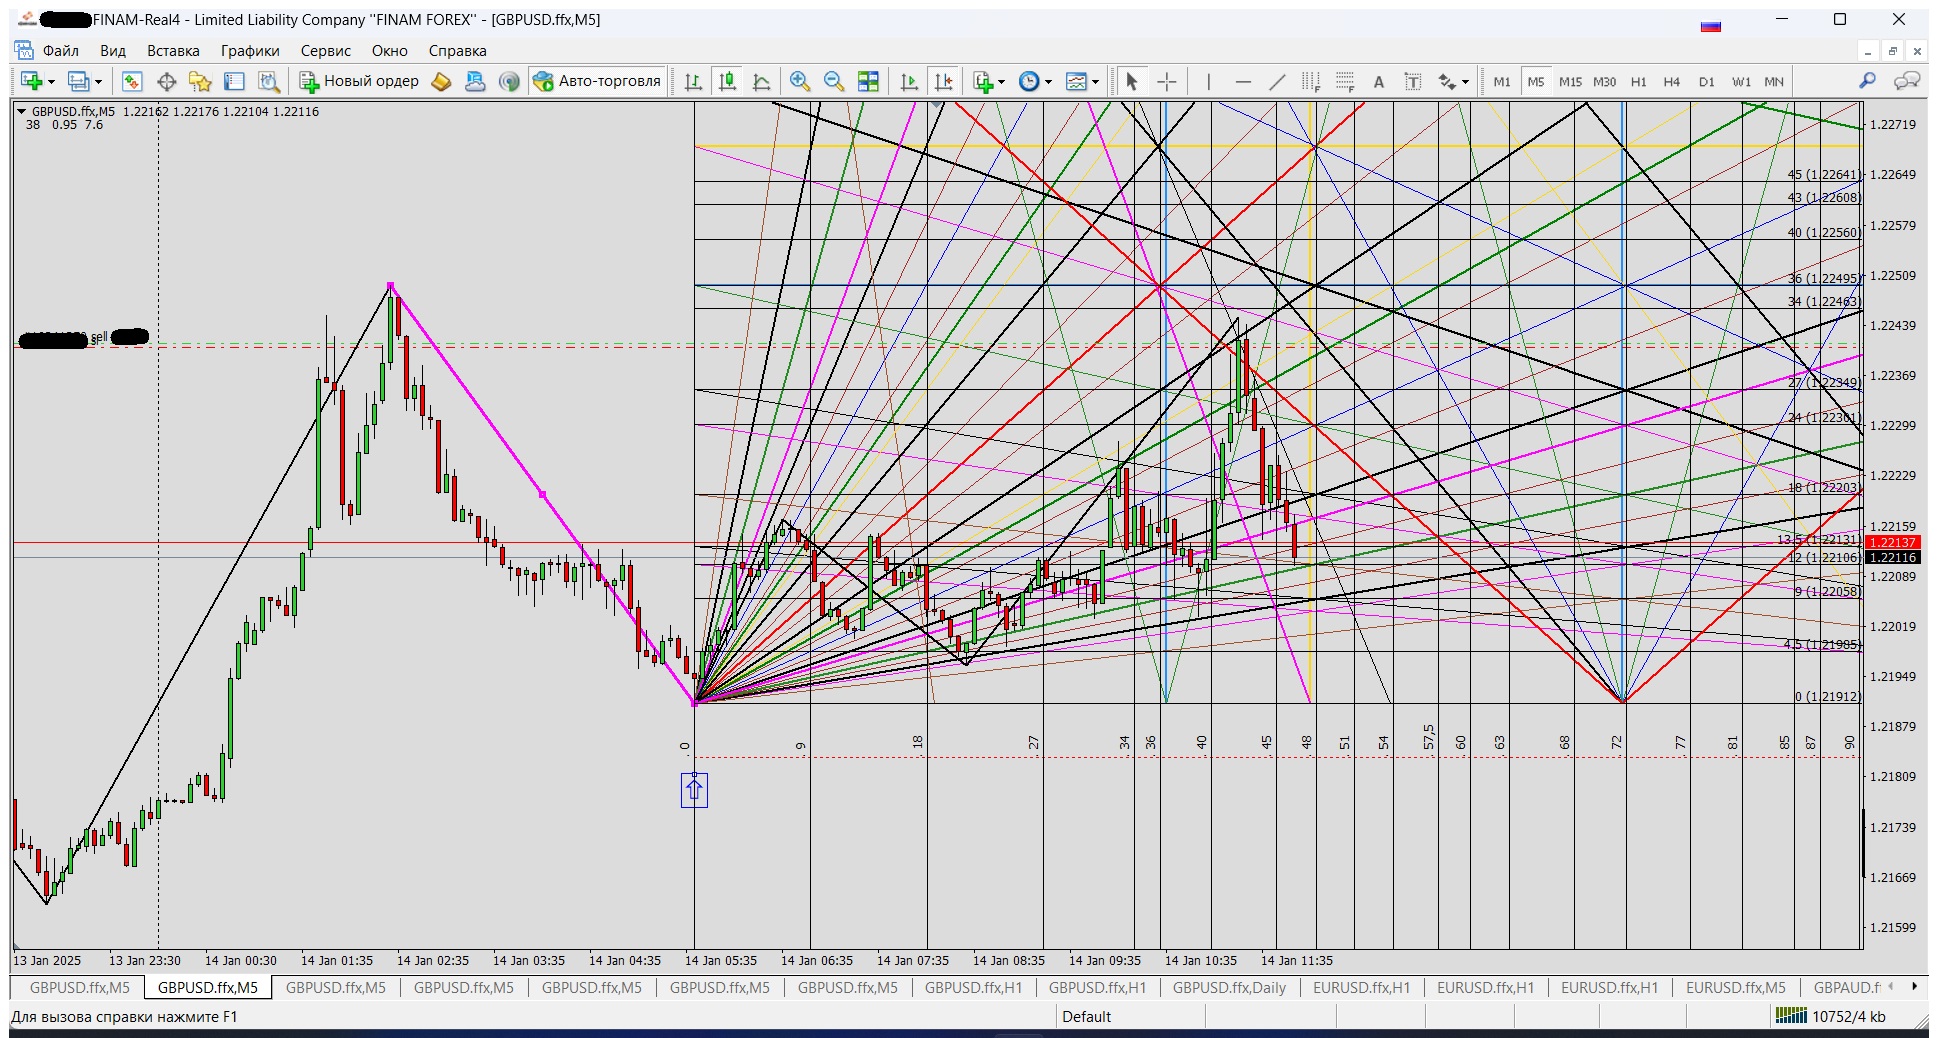Expand the Profiles dropdown arrow
Viewport: 1938px width, 1038px height.
coord(98,83)
